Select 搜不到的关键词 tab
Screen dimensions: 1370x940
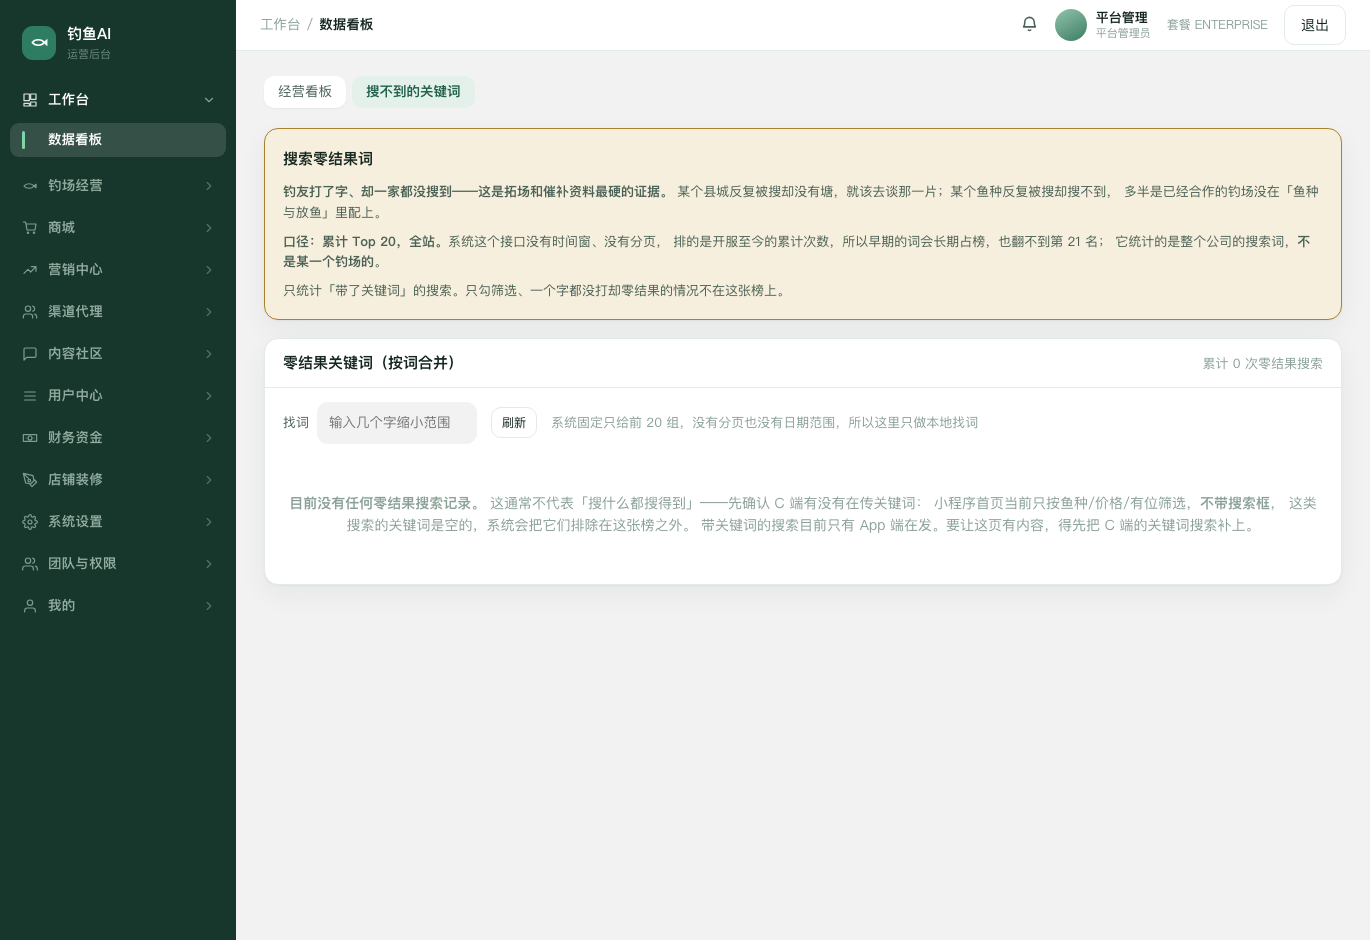tap(413, 92)
